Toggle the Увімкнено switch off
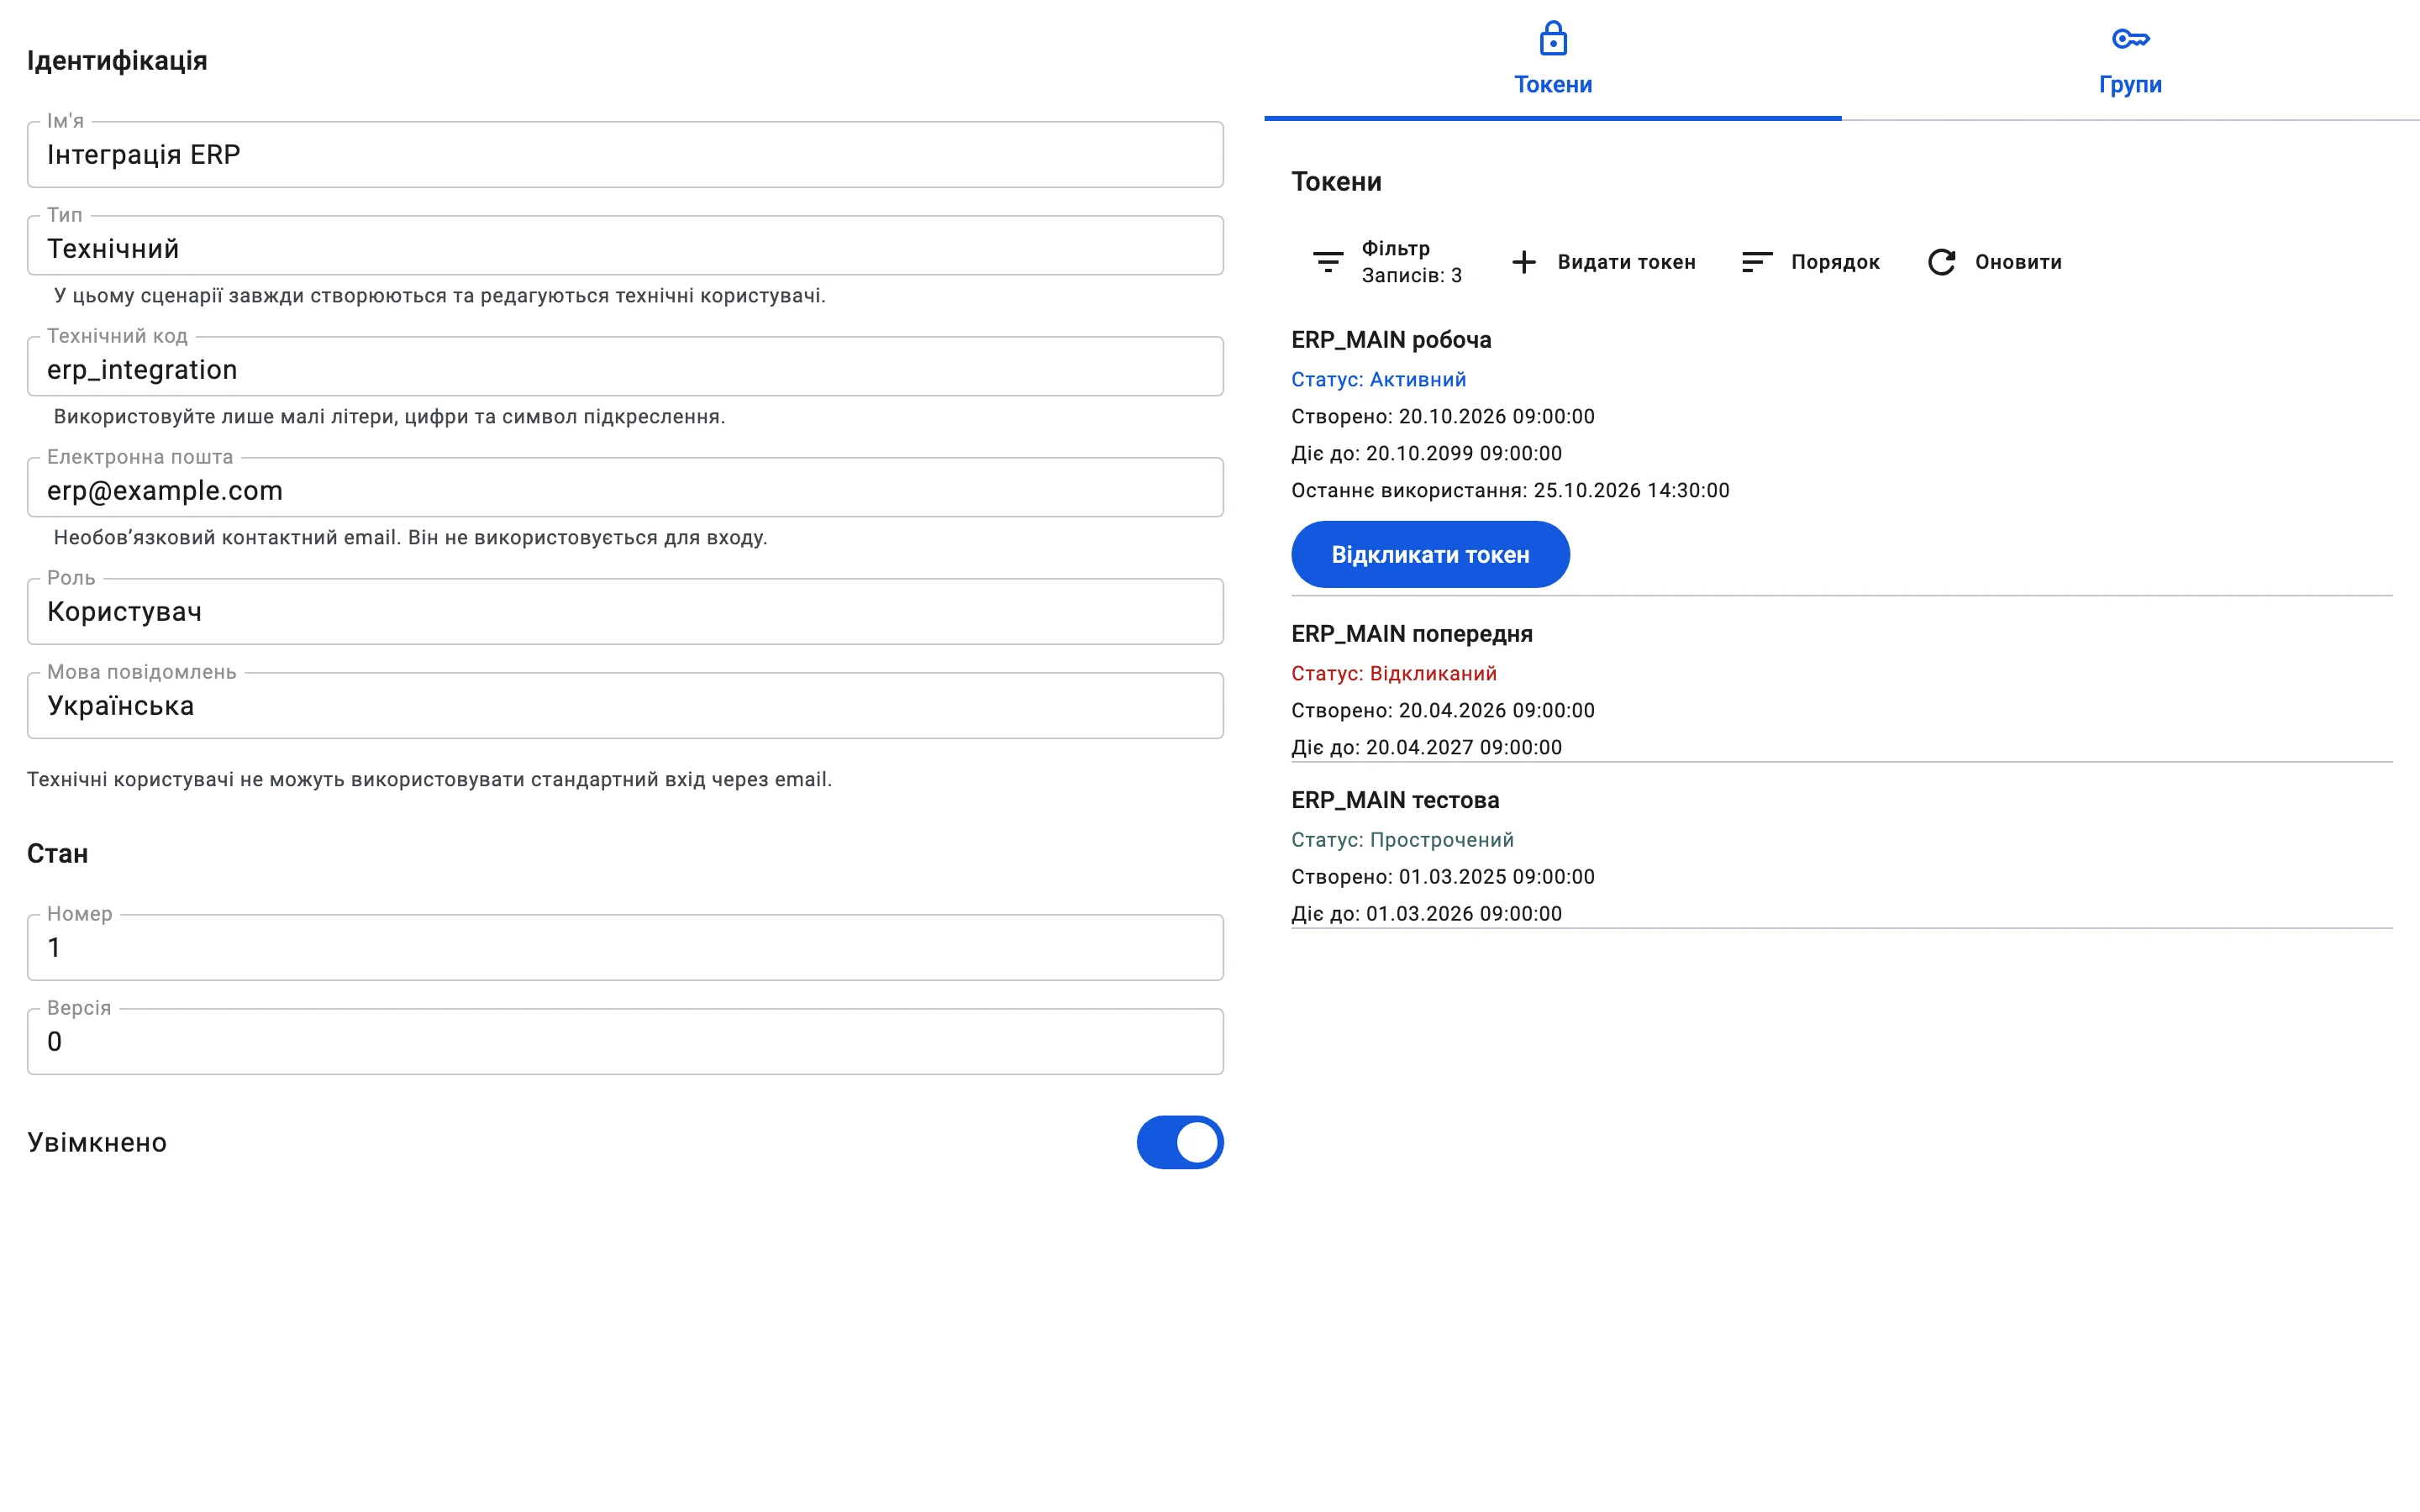The image size is (2420, 1512). (x=1180, y=1142)
